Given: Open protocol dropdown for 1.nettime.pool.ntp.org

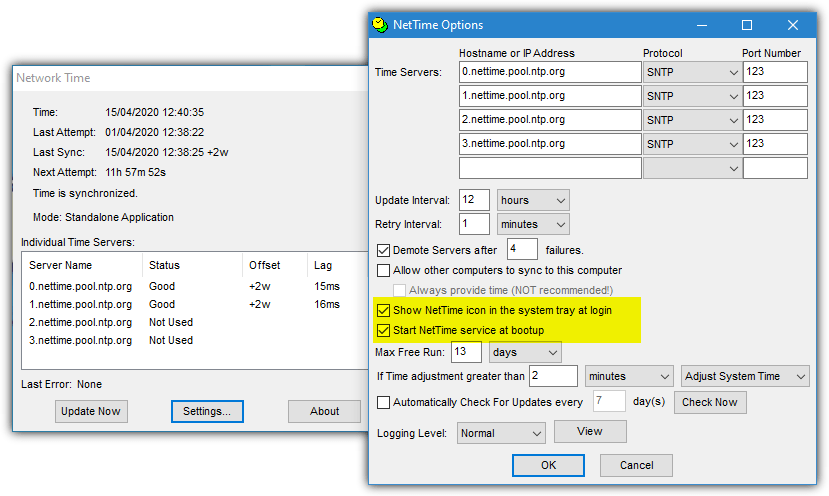Looking at the screenshot, I should [x=692, y=96].
